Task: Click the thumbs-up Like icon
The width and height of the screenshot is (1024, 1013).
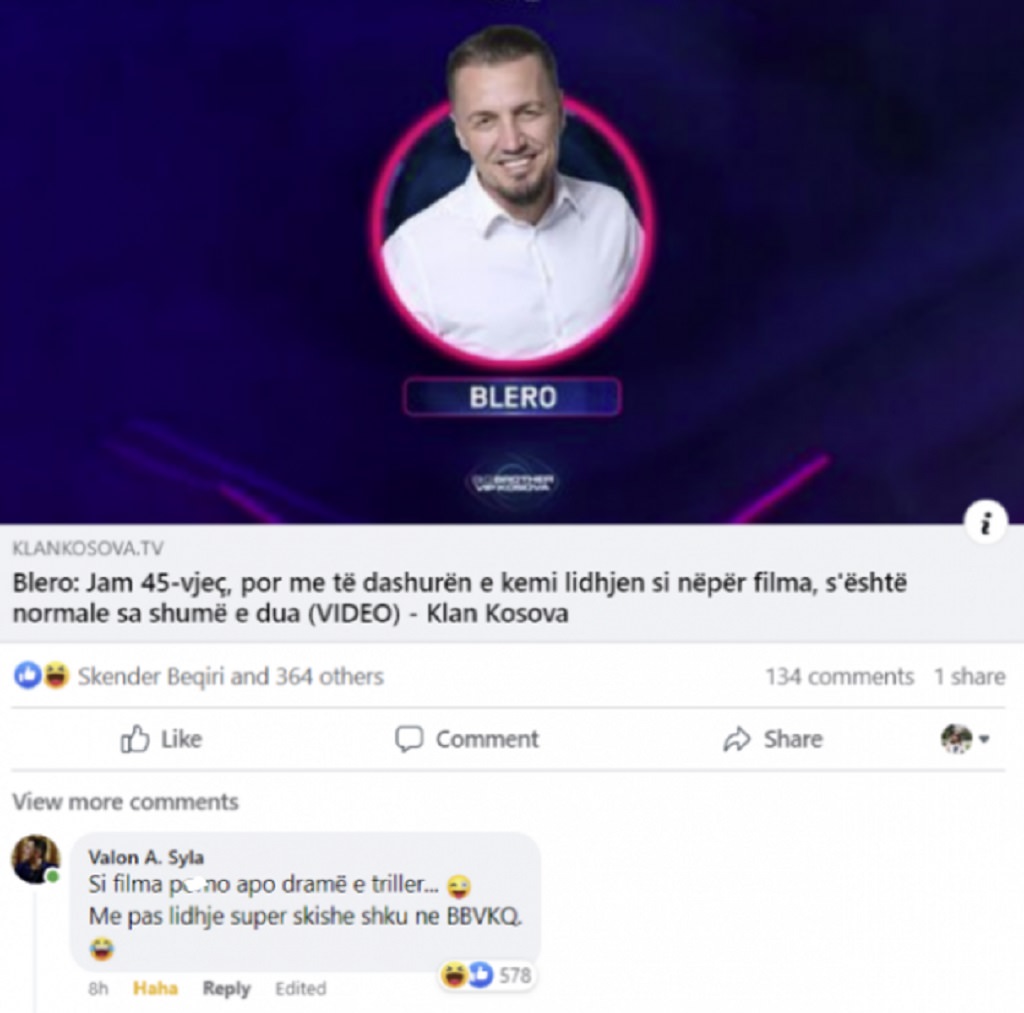Action: (x=135, y=739)
